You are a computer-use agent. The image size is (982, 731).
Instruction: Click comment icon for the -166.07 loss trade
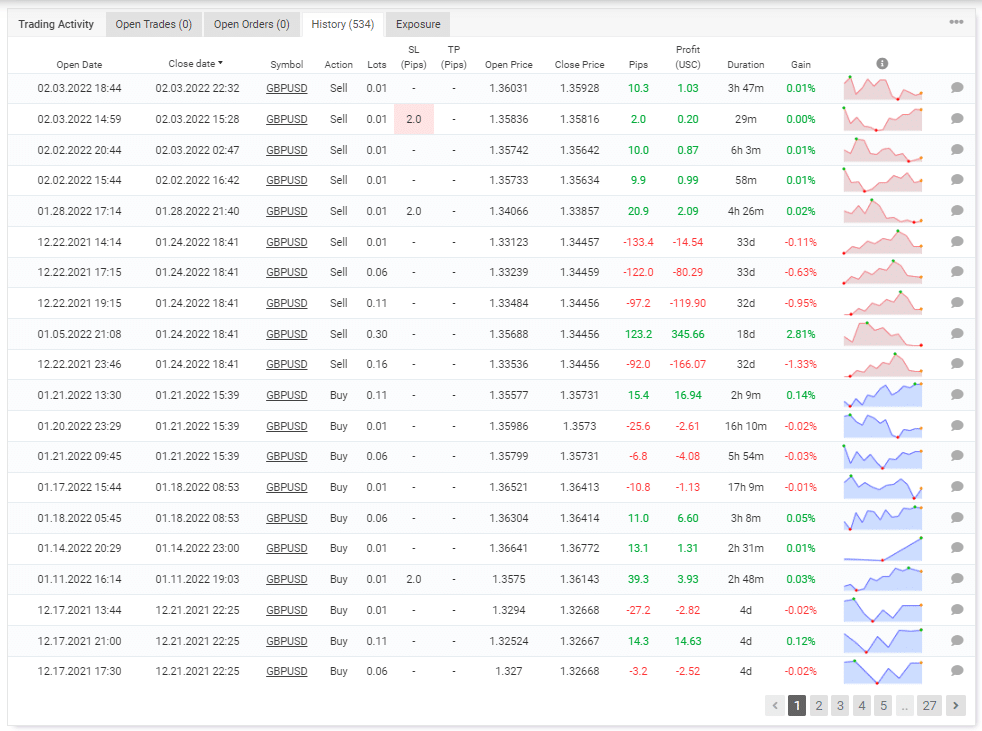click(957, 364)
